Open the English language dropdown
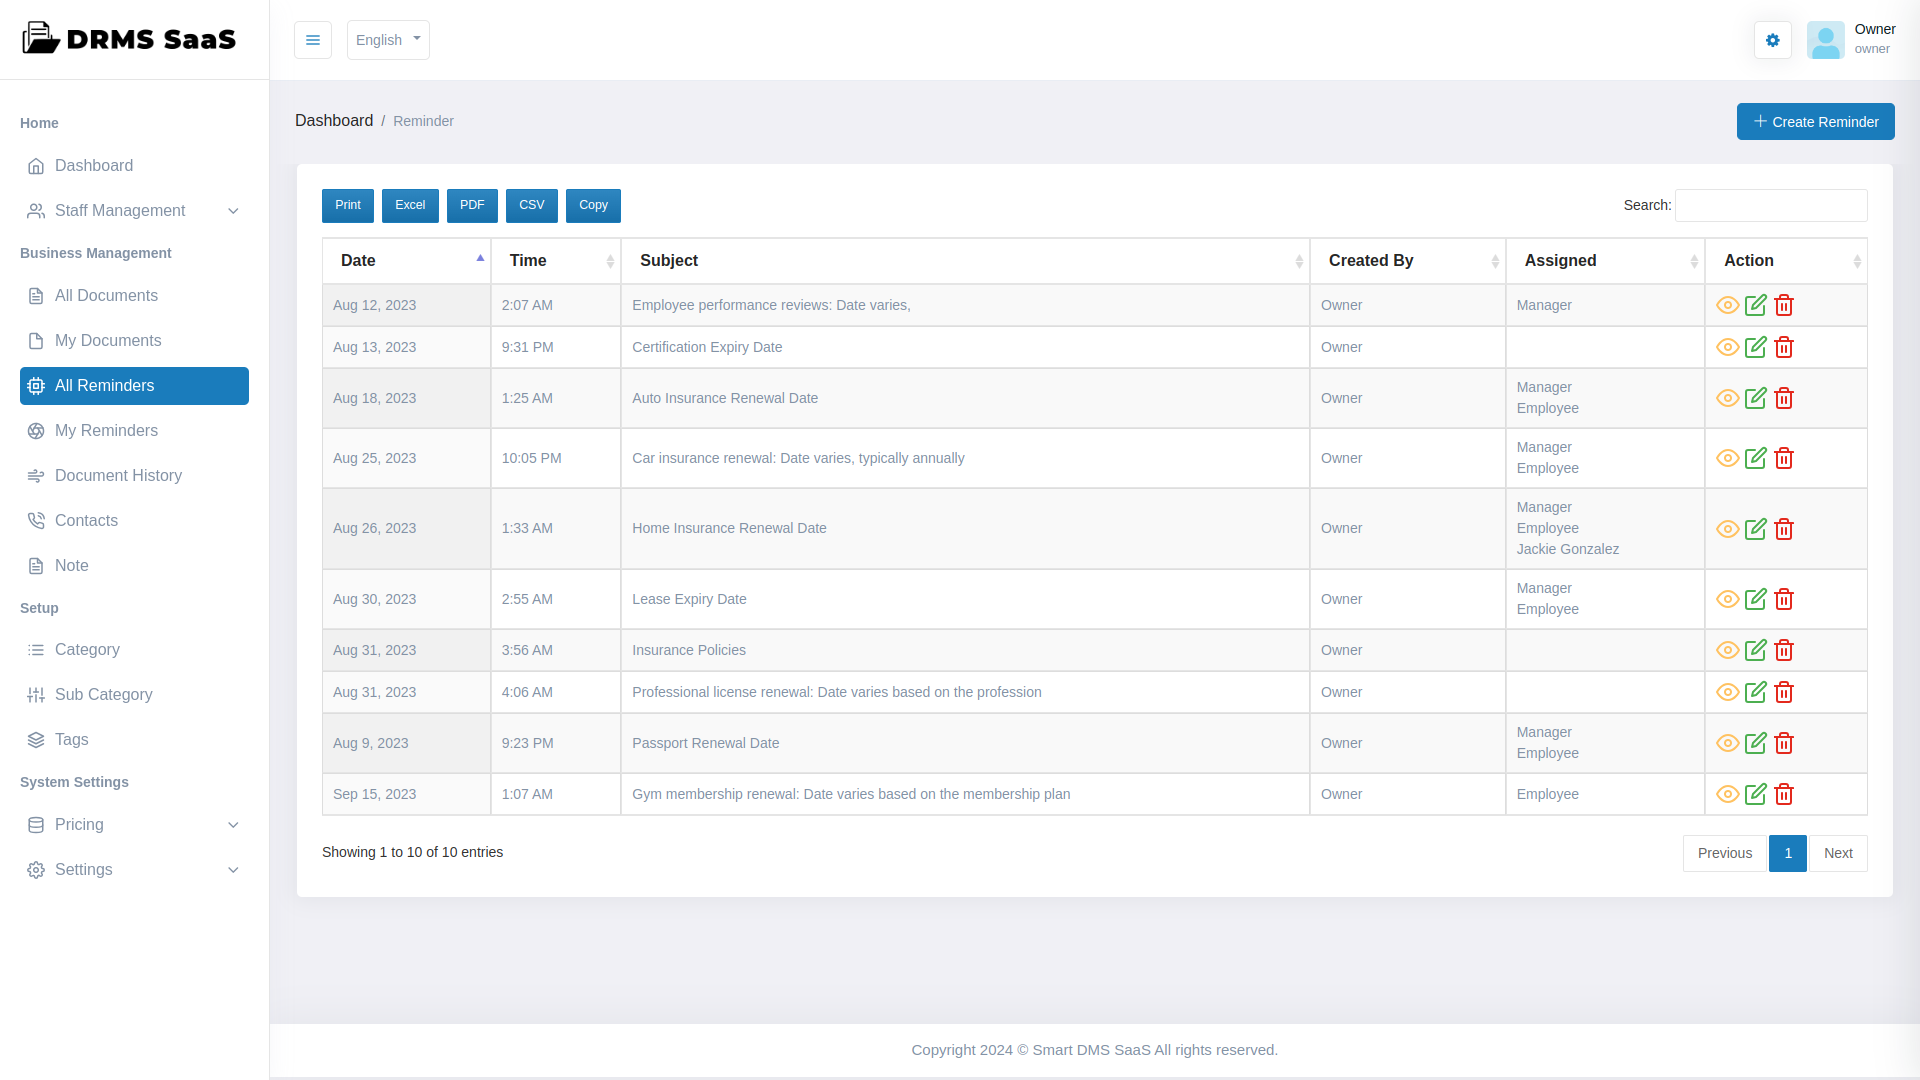The width and height of the screenshot is (1920, 1080). (388, 40)
